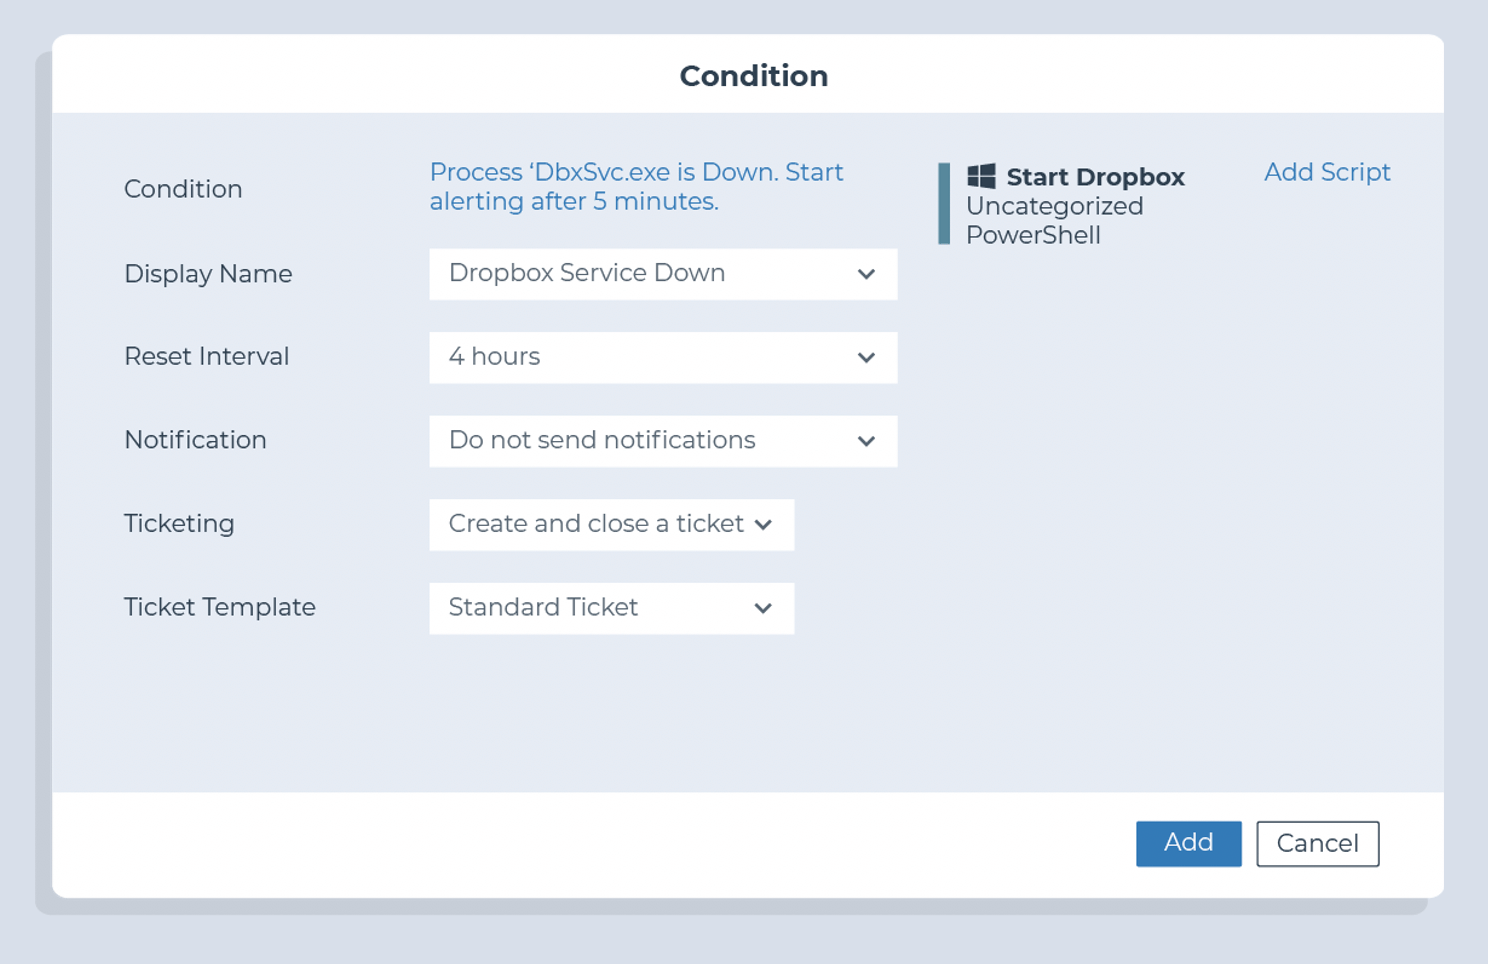Image resolution: width=1488 pixels, height=964 pixels.
Task: Select the Start Dropbox PowerShell script
Action: (x=1096, y=177)
